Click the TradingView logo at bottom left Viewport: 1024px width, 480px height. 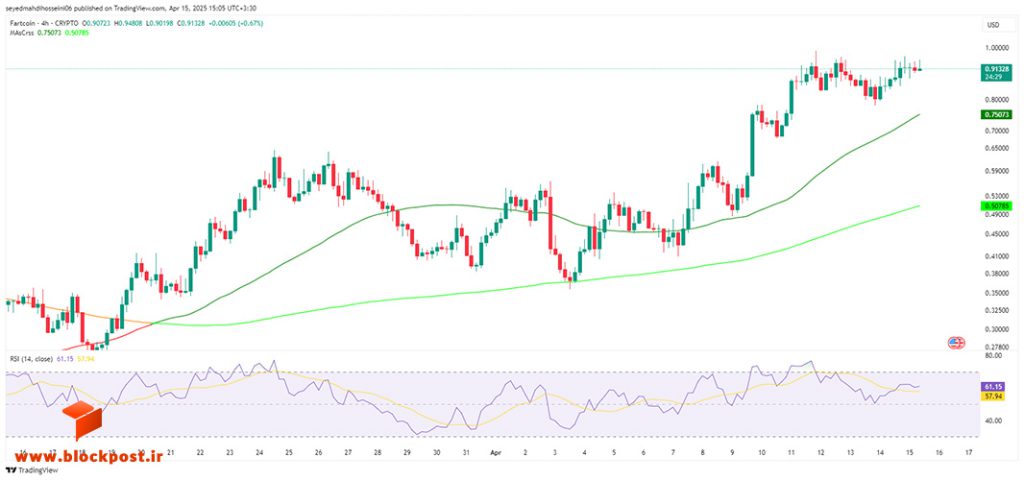tap(32, 470)
